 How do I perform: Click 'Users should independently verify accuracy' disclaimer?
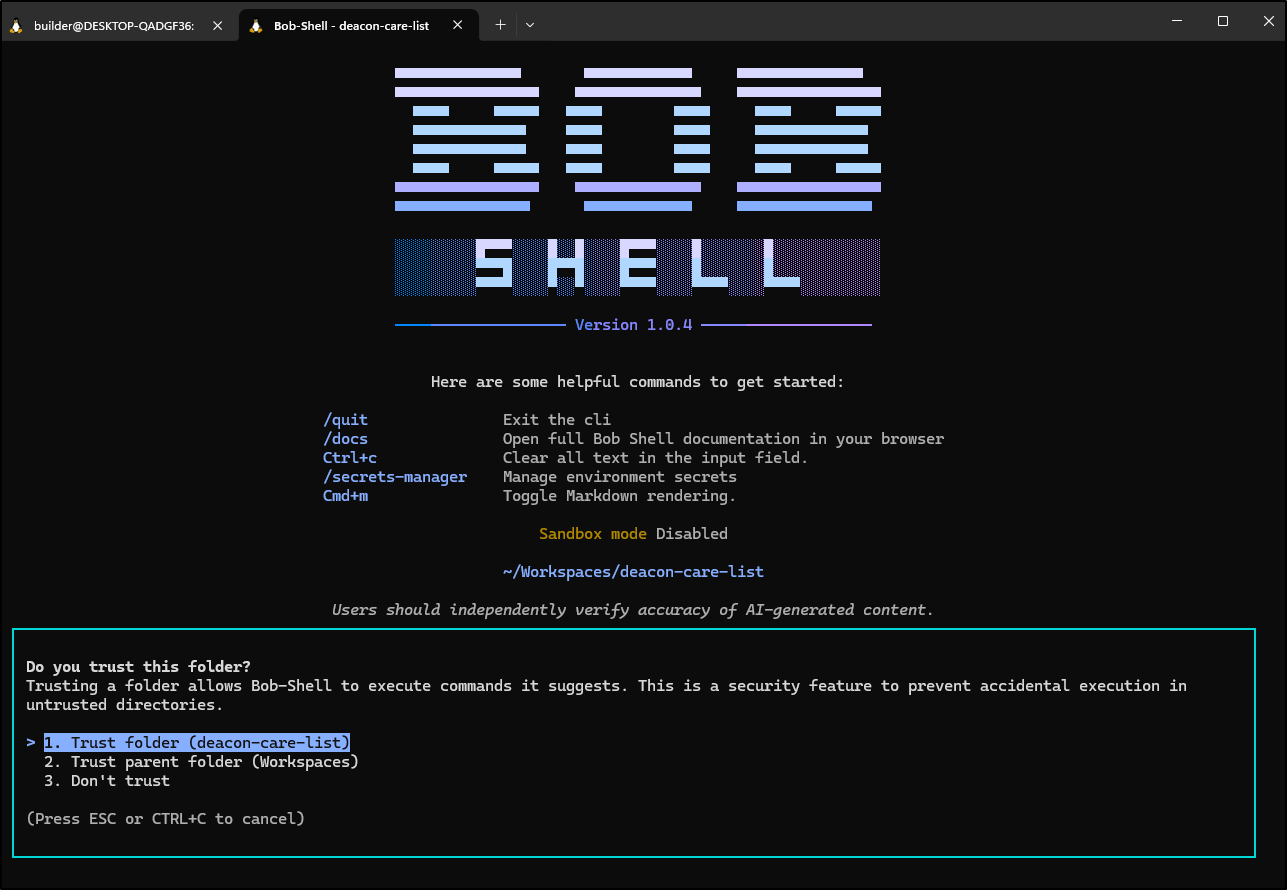tap(633, 610)
